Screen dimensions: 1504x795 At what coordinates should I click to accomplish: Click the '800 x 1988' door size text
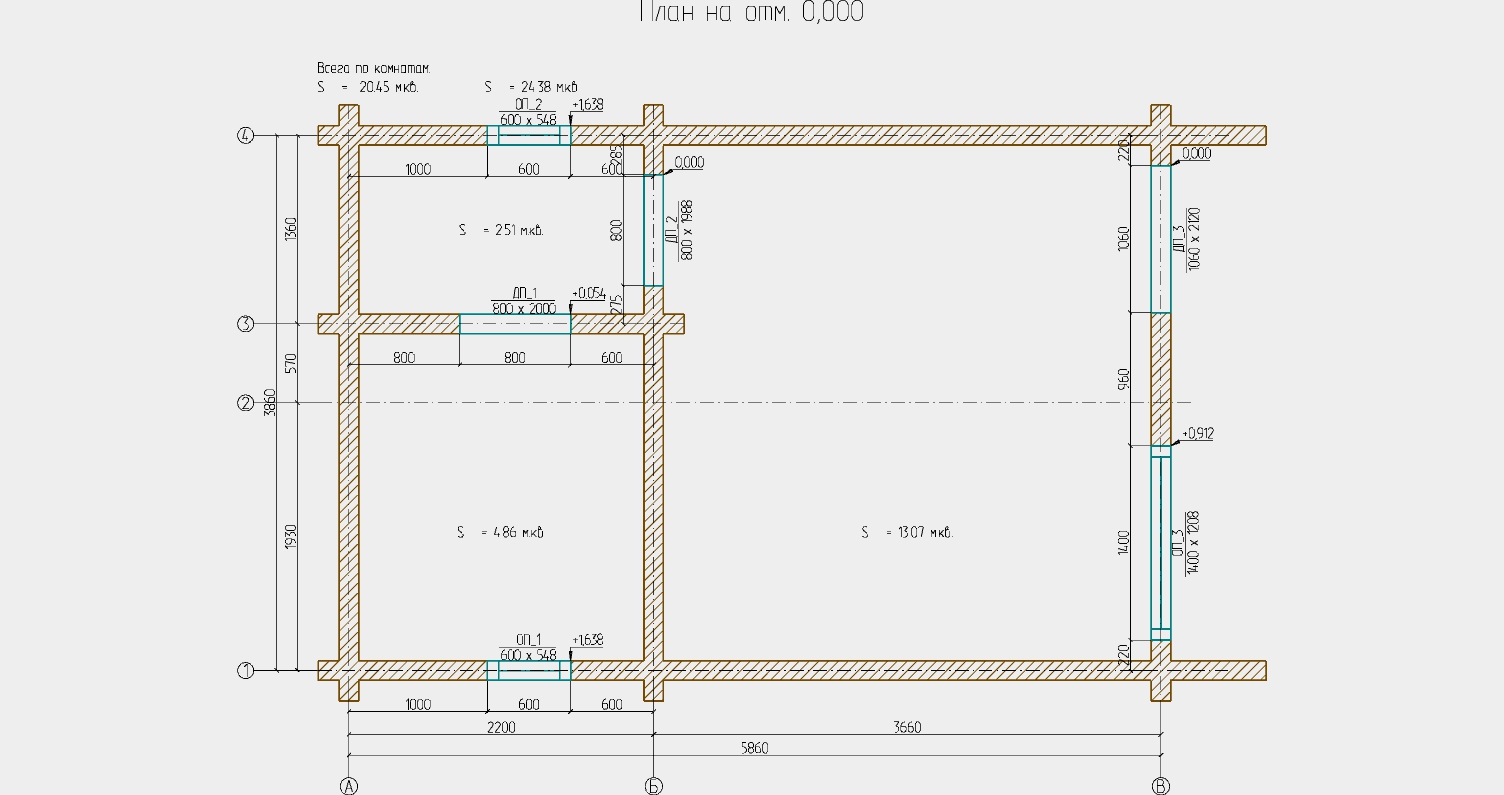pyautogui.click(x=687, y=230)
